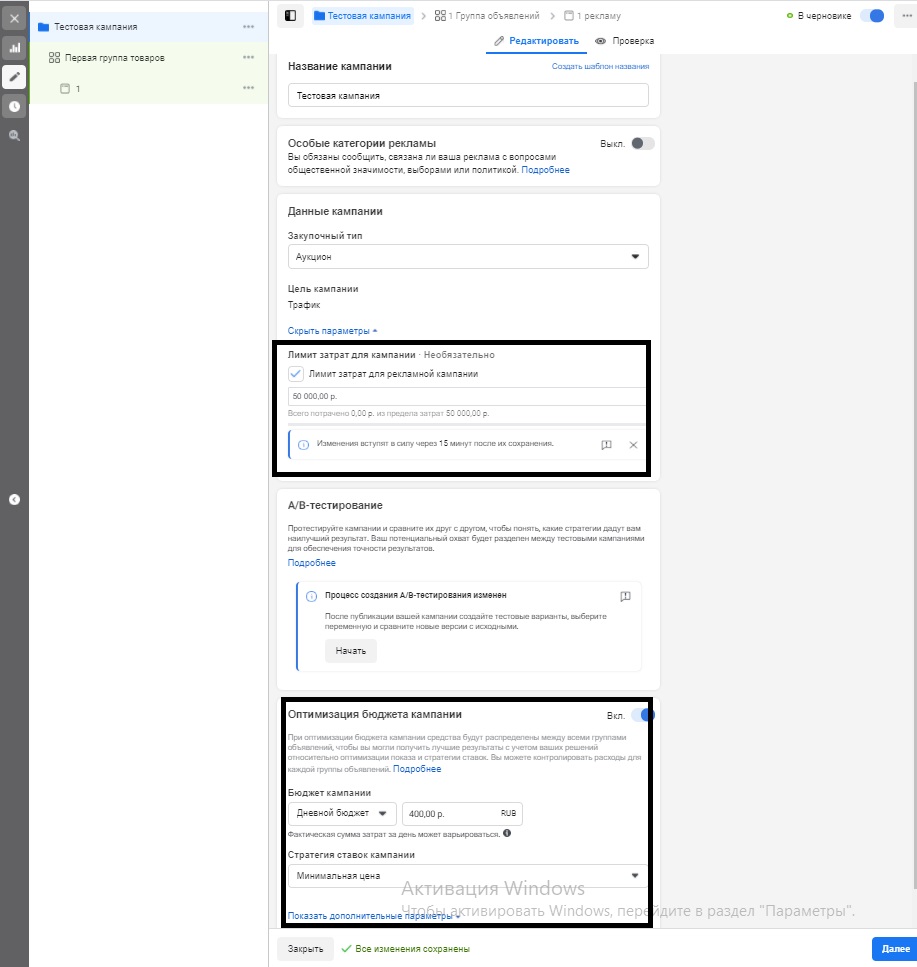Collapse options via Скрыть параметры
The image size is (917, 967).
(x=332, y=331)
